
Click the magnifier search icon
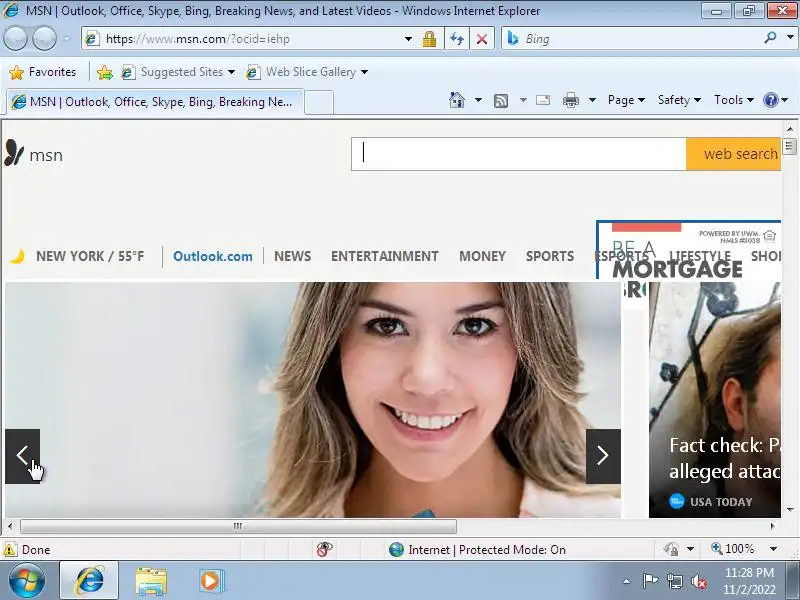[770, 38]
